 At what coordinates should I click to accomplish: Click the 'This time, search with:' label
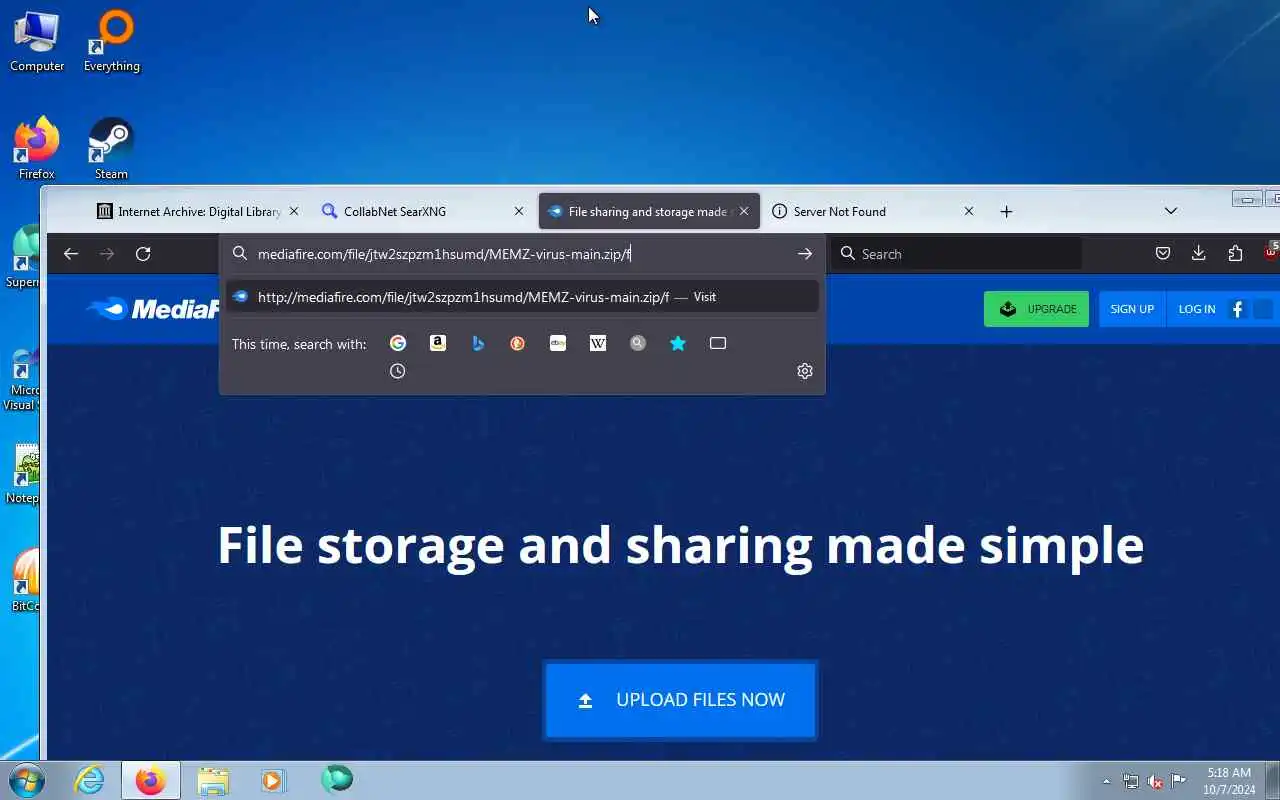point(299,344)
